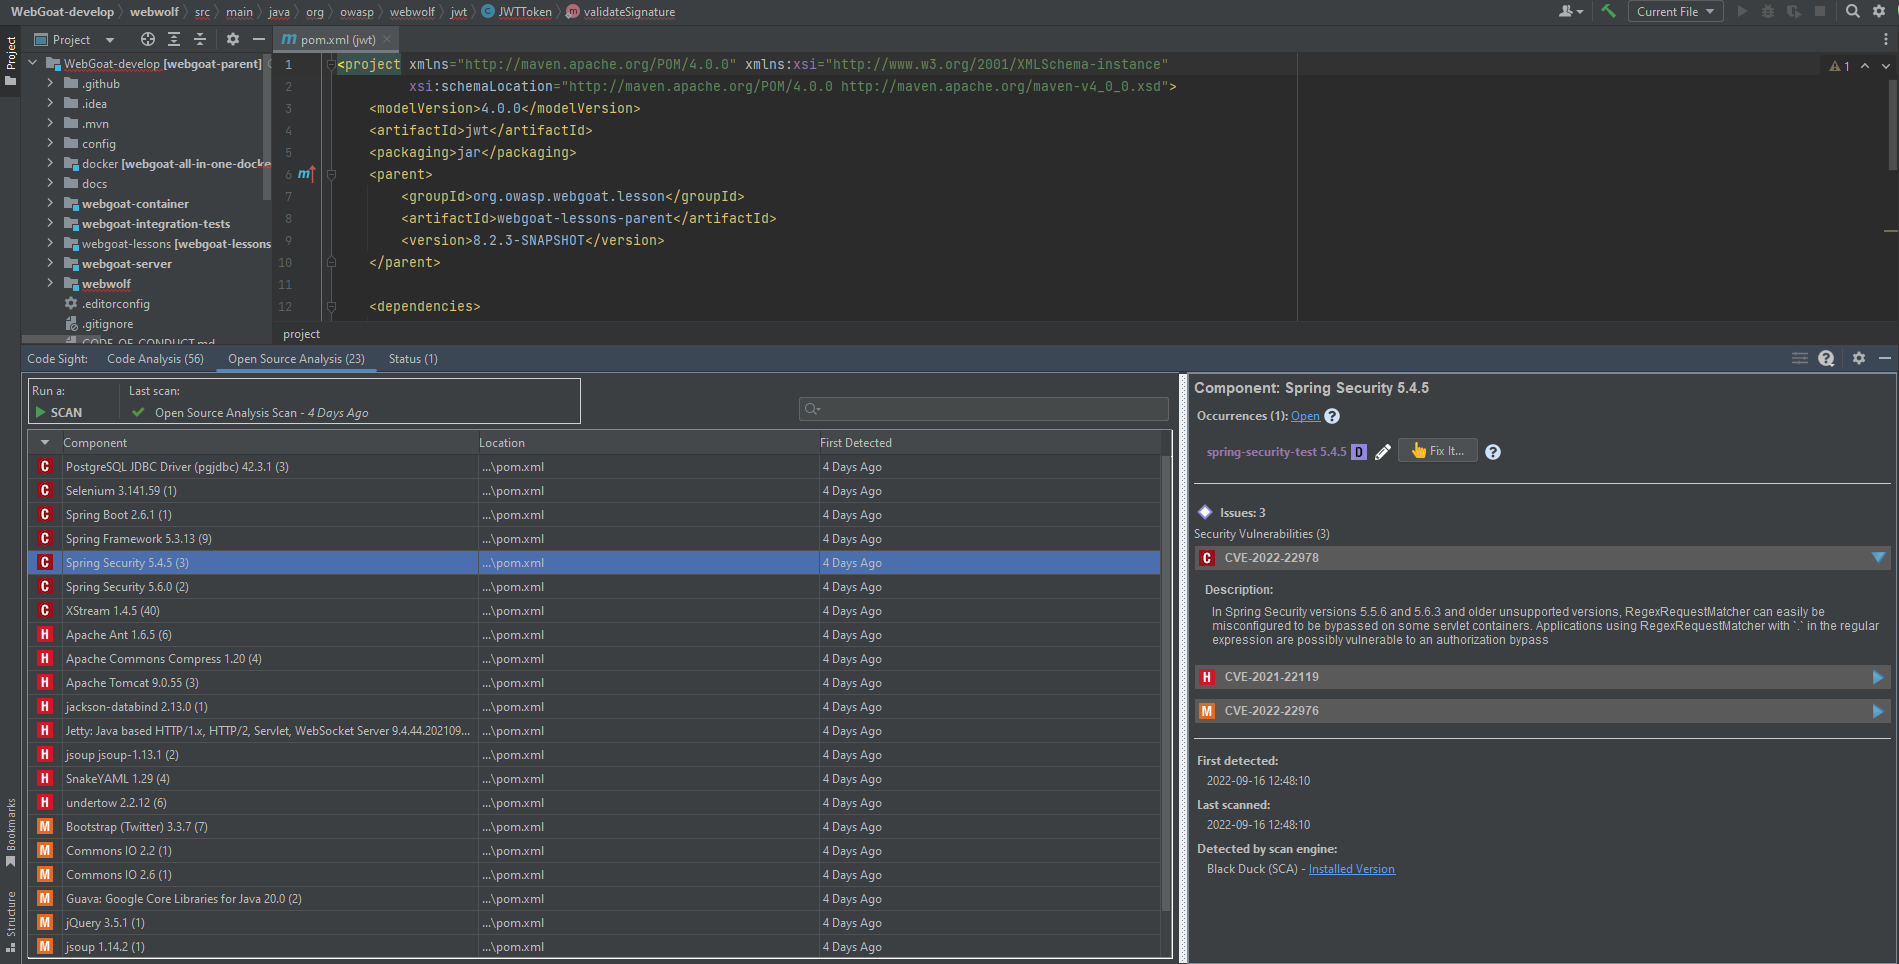
Task: Expand the webgoat-server folder
Action: pyautogui.click(x=50, y=263)
